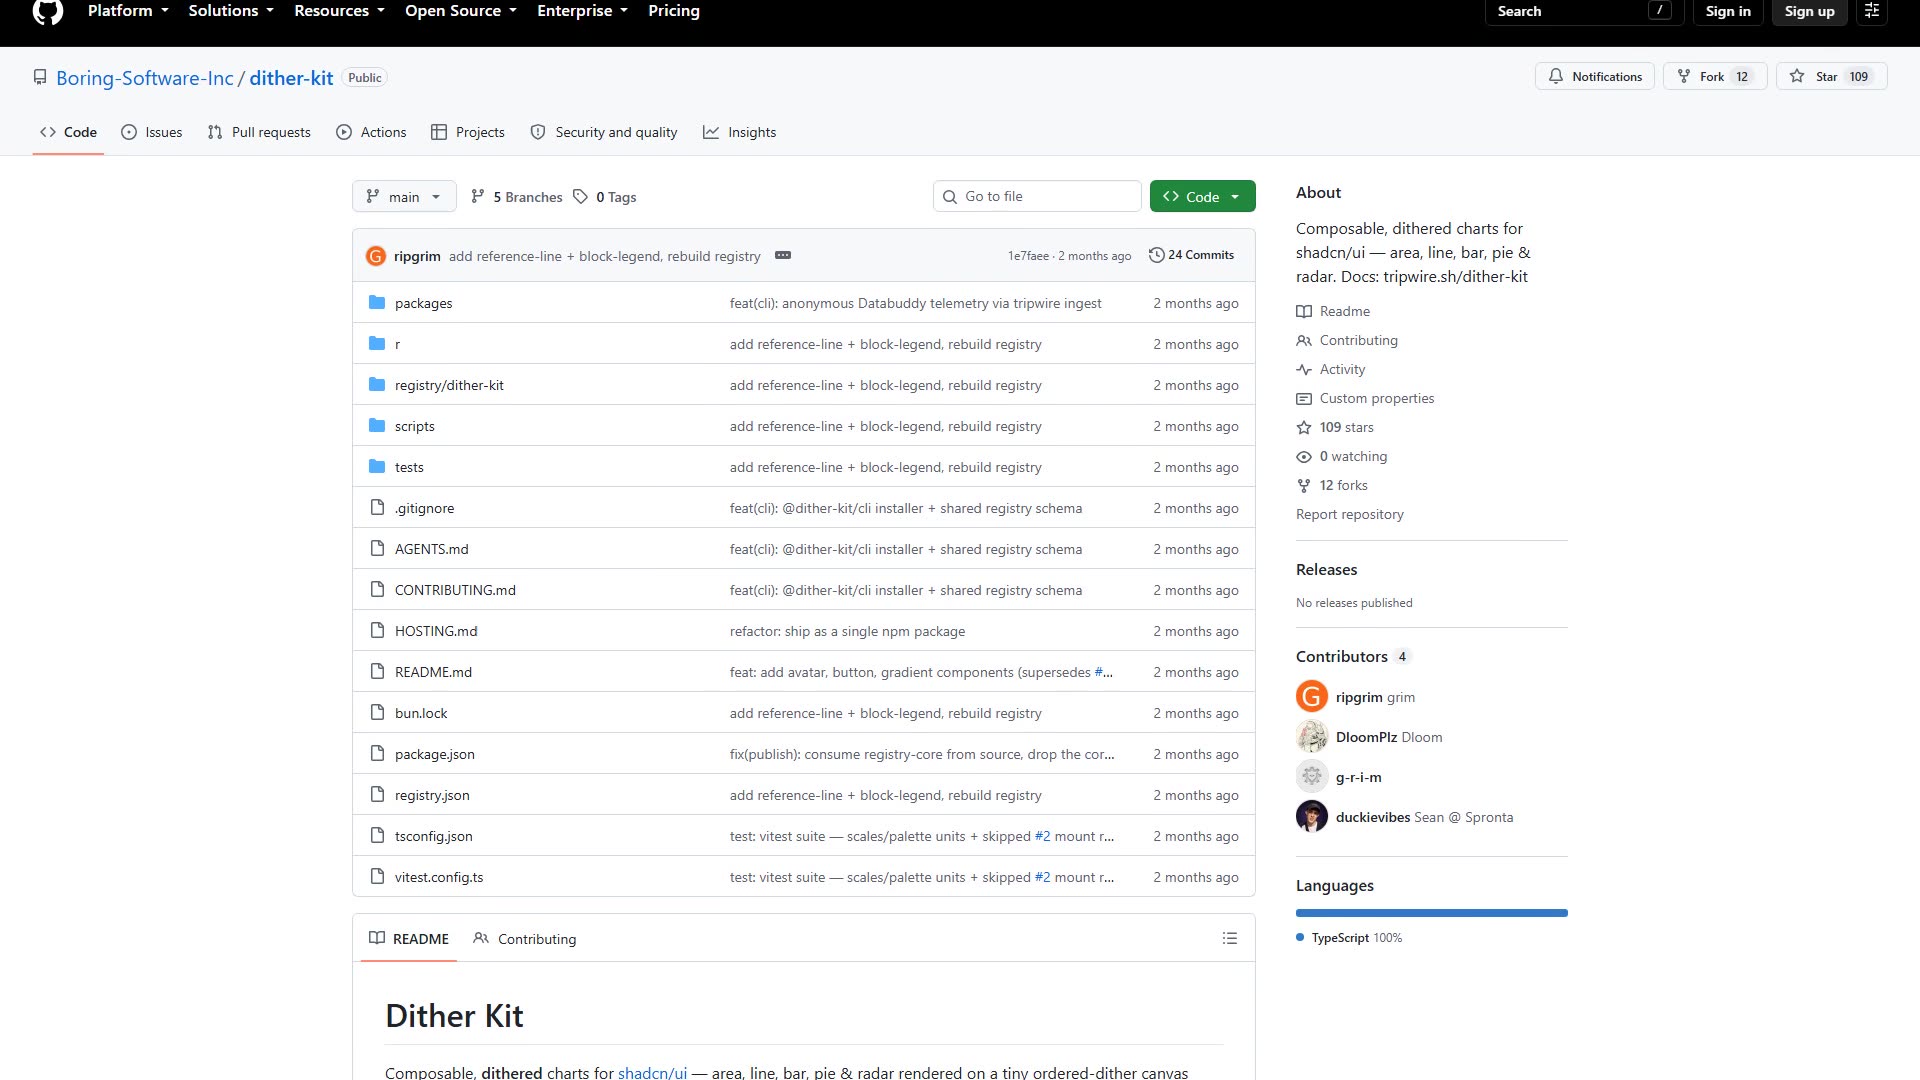The image size is (1920, 1080).
Task: Open the commit message ellipsis icon
Action: click(x=783, y=255)
